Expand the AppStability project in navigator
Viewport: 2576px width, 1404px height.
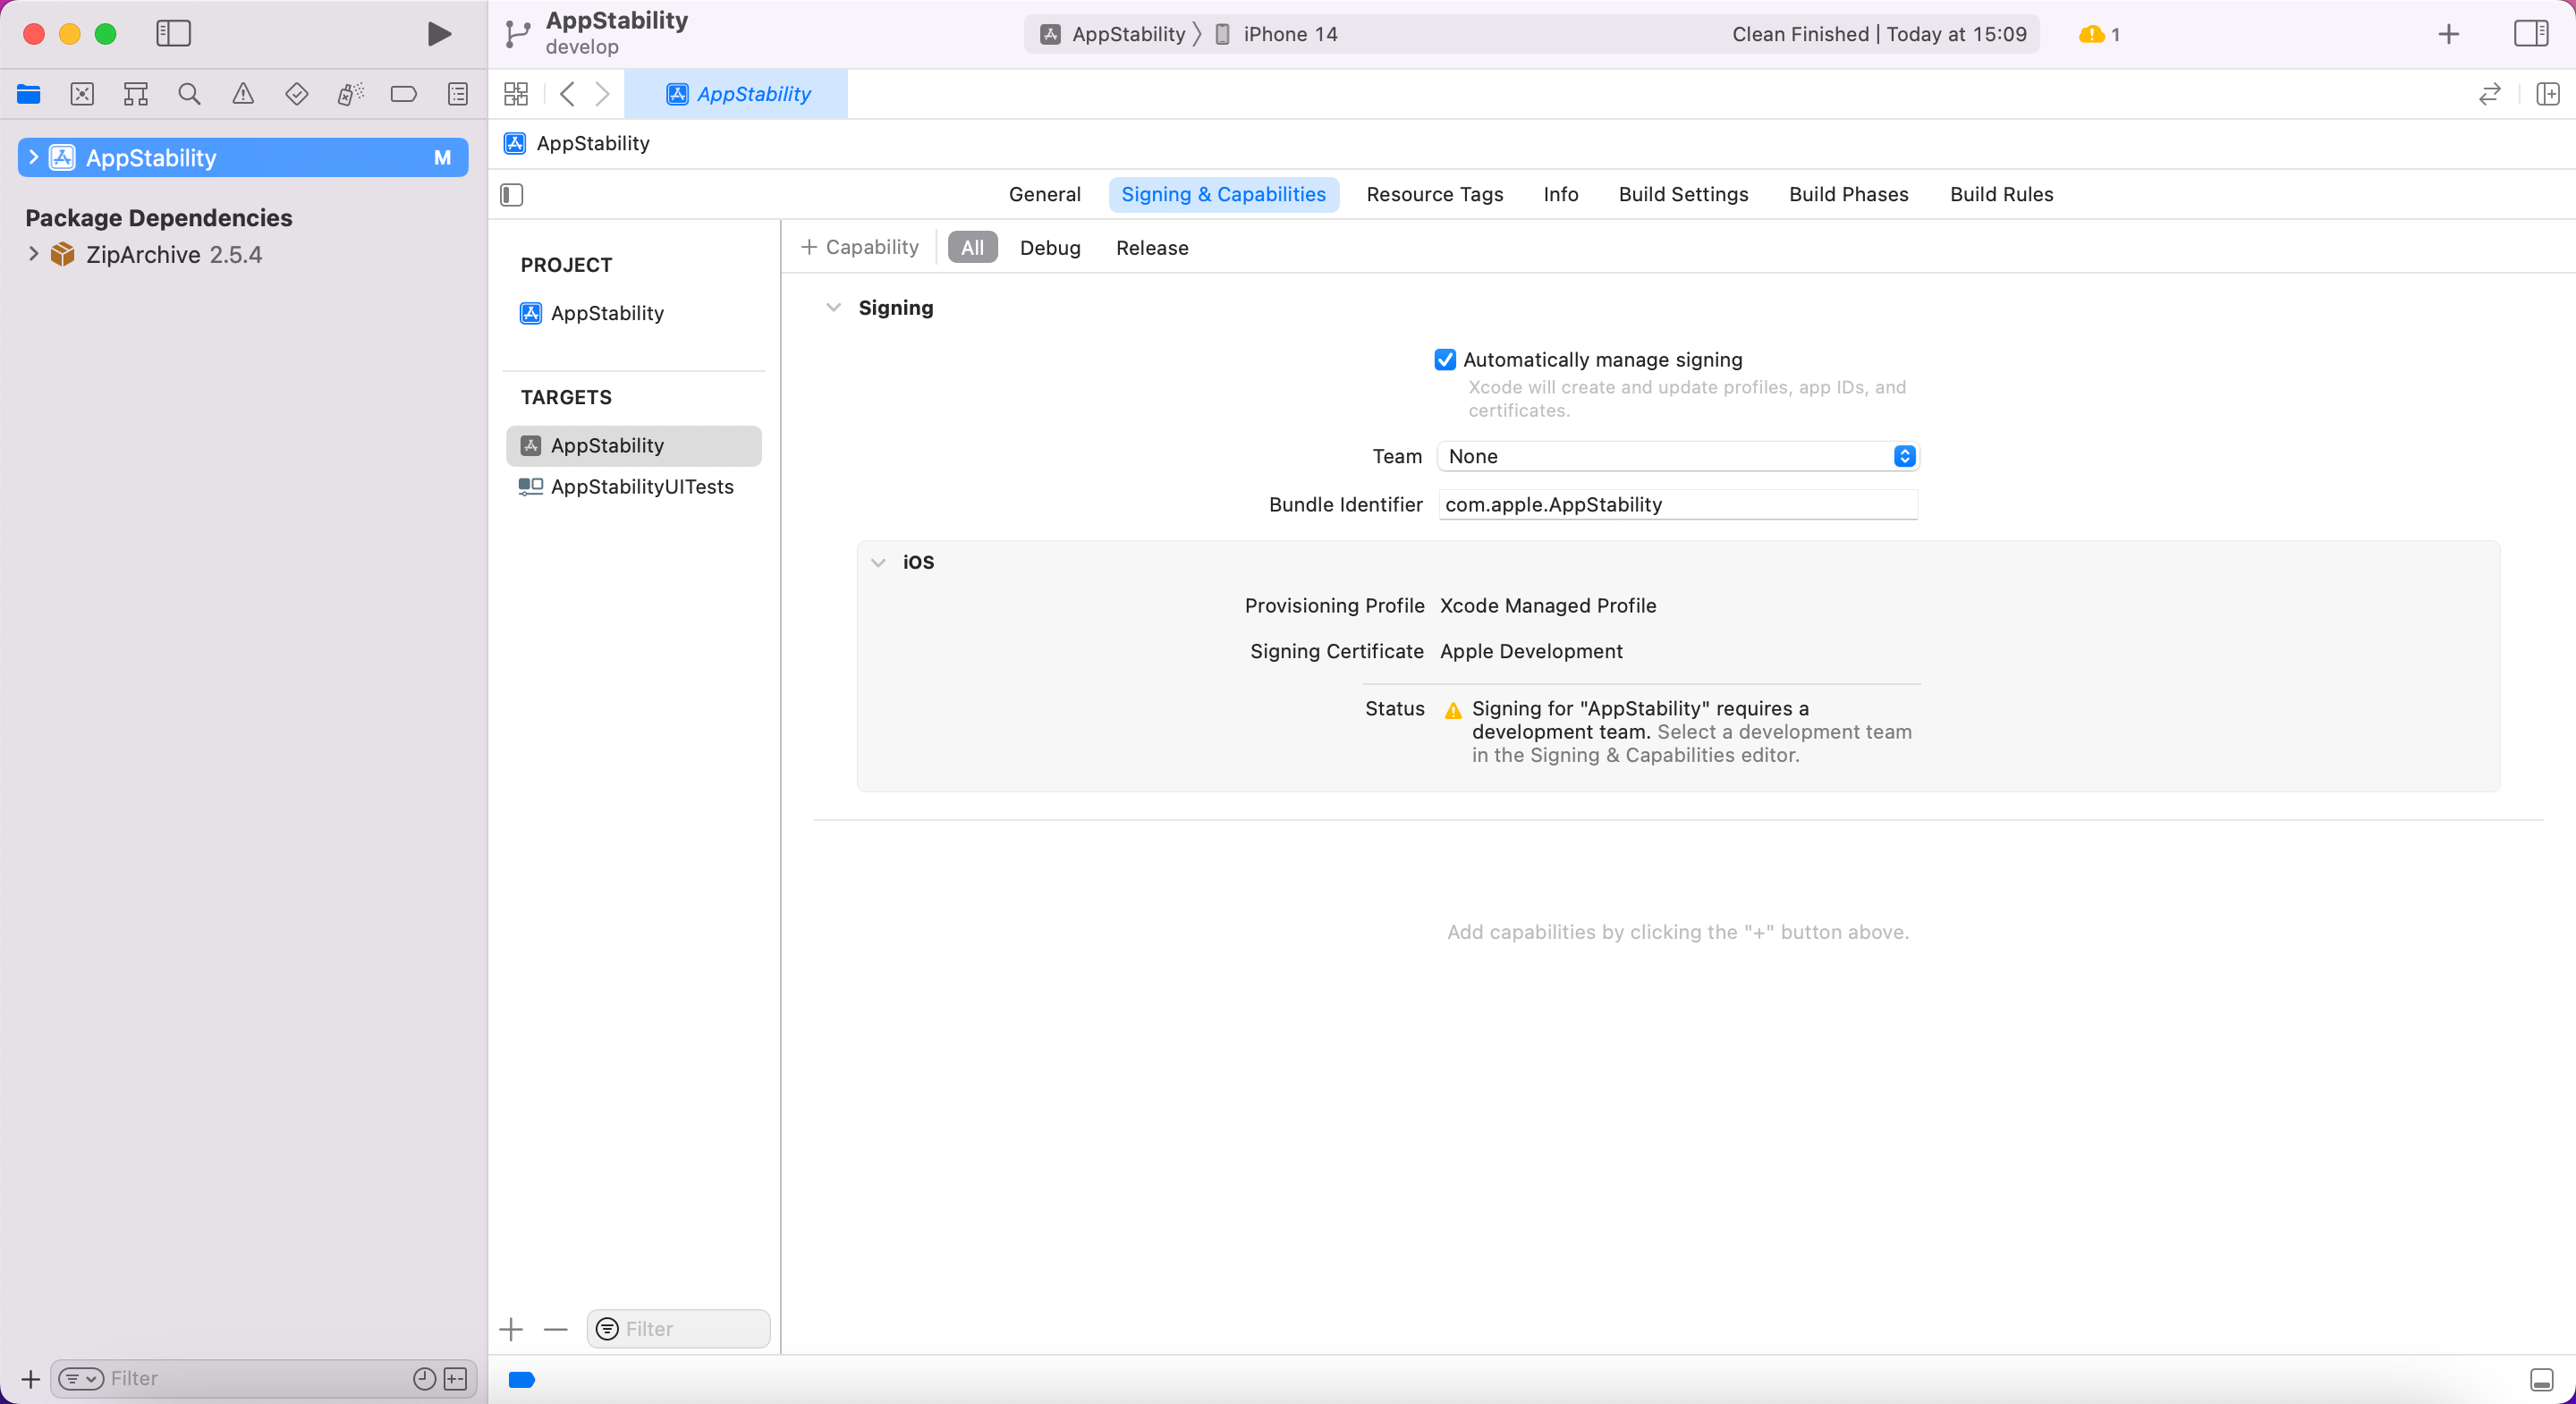pos(34,157)
